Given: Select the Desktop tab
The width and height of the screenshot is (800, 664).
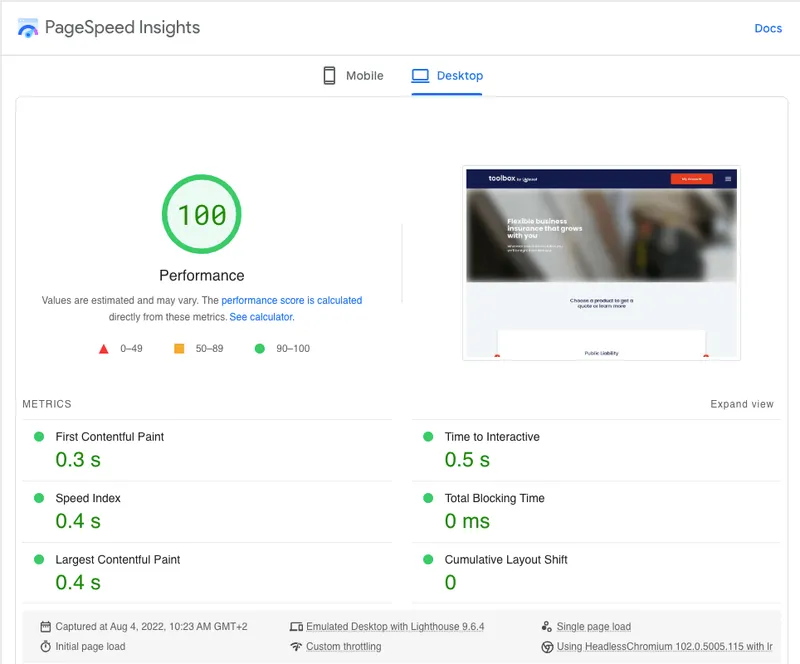Looking at the screenshot, I should 447,75.
